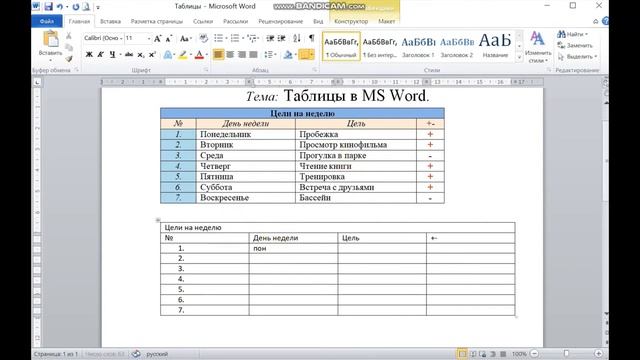
Task: Toggle underline Ч formatting
Action: pos(112,54)
